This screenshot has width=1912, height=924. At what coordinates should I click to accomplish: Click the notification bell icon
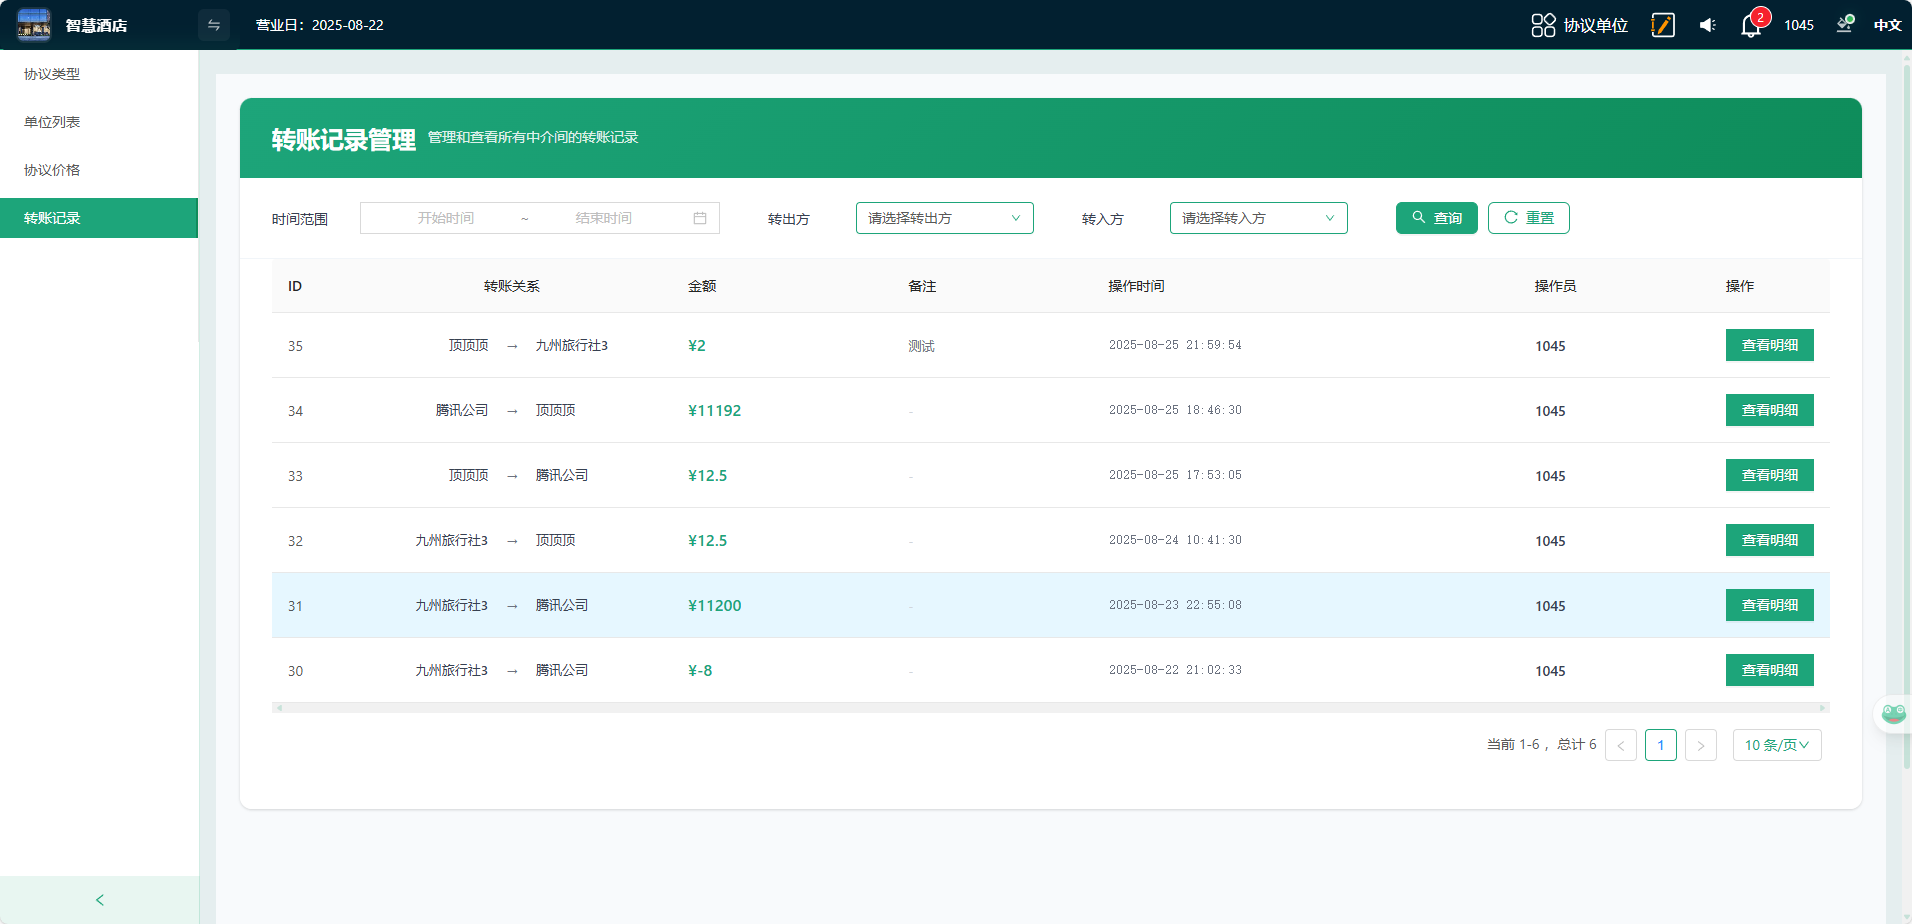coord(1750,26)
